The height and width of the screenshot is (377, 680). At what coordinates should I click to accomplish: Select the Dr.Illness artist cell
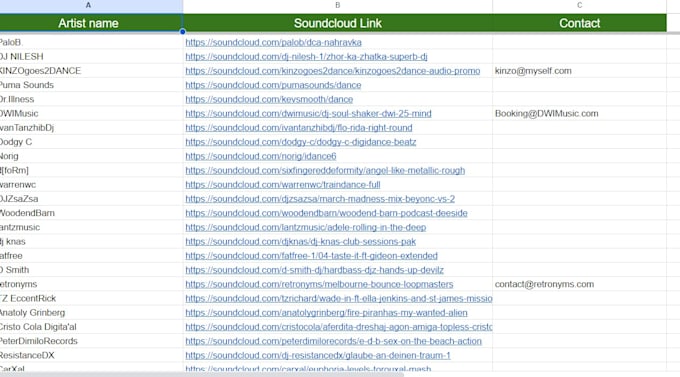point(91,99)
